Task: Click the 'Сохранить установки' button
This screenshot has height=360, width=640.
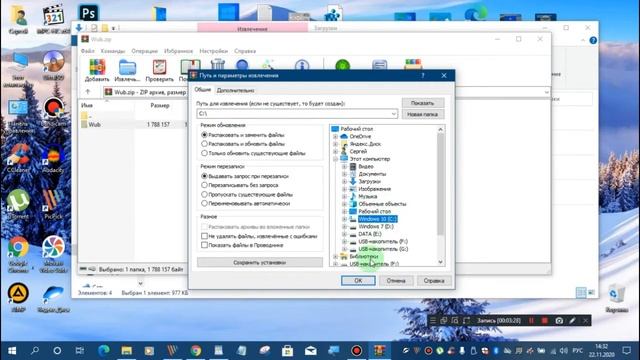Action: (x=260, y=262)
